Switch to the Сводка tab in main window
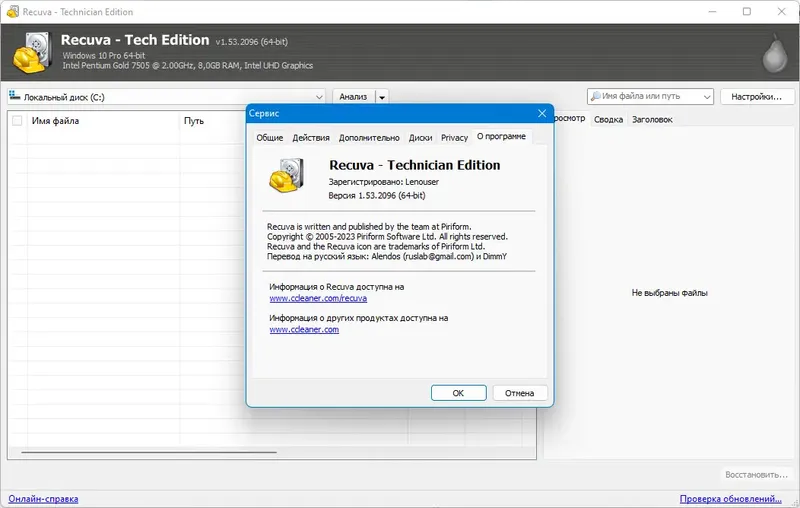The height and width of the screenshot is (508, 800). [x=608, y=119]
